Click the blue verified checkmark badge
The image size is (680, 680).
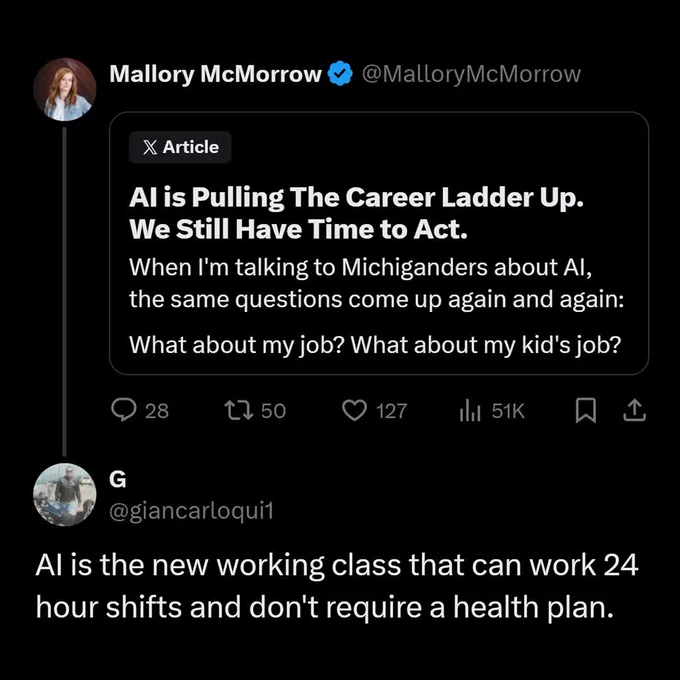tap(340, 73)
